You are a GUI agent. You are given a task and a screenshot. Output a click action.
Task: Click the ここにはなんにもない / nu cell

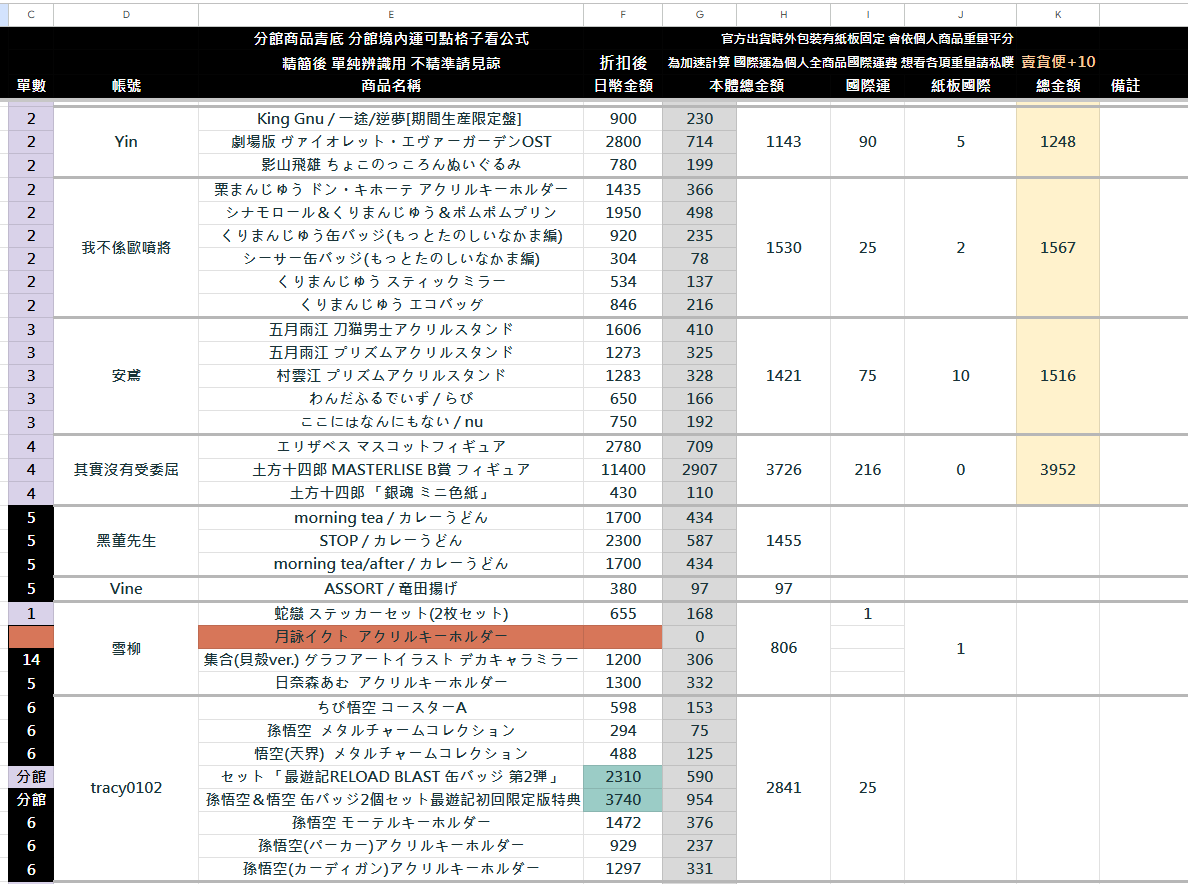(x=391, y=422)
